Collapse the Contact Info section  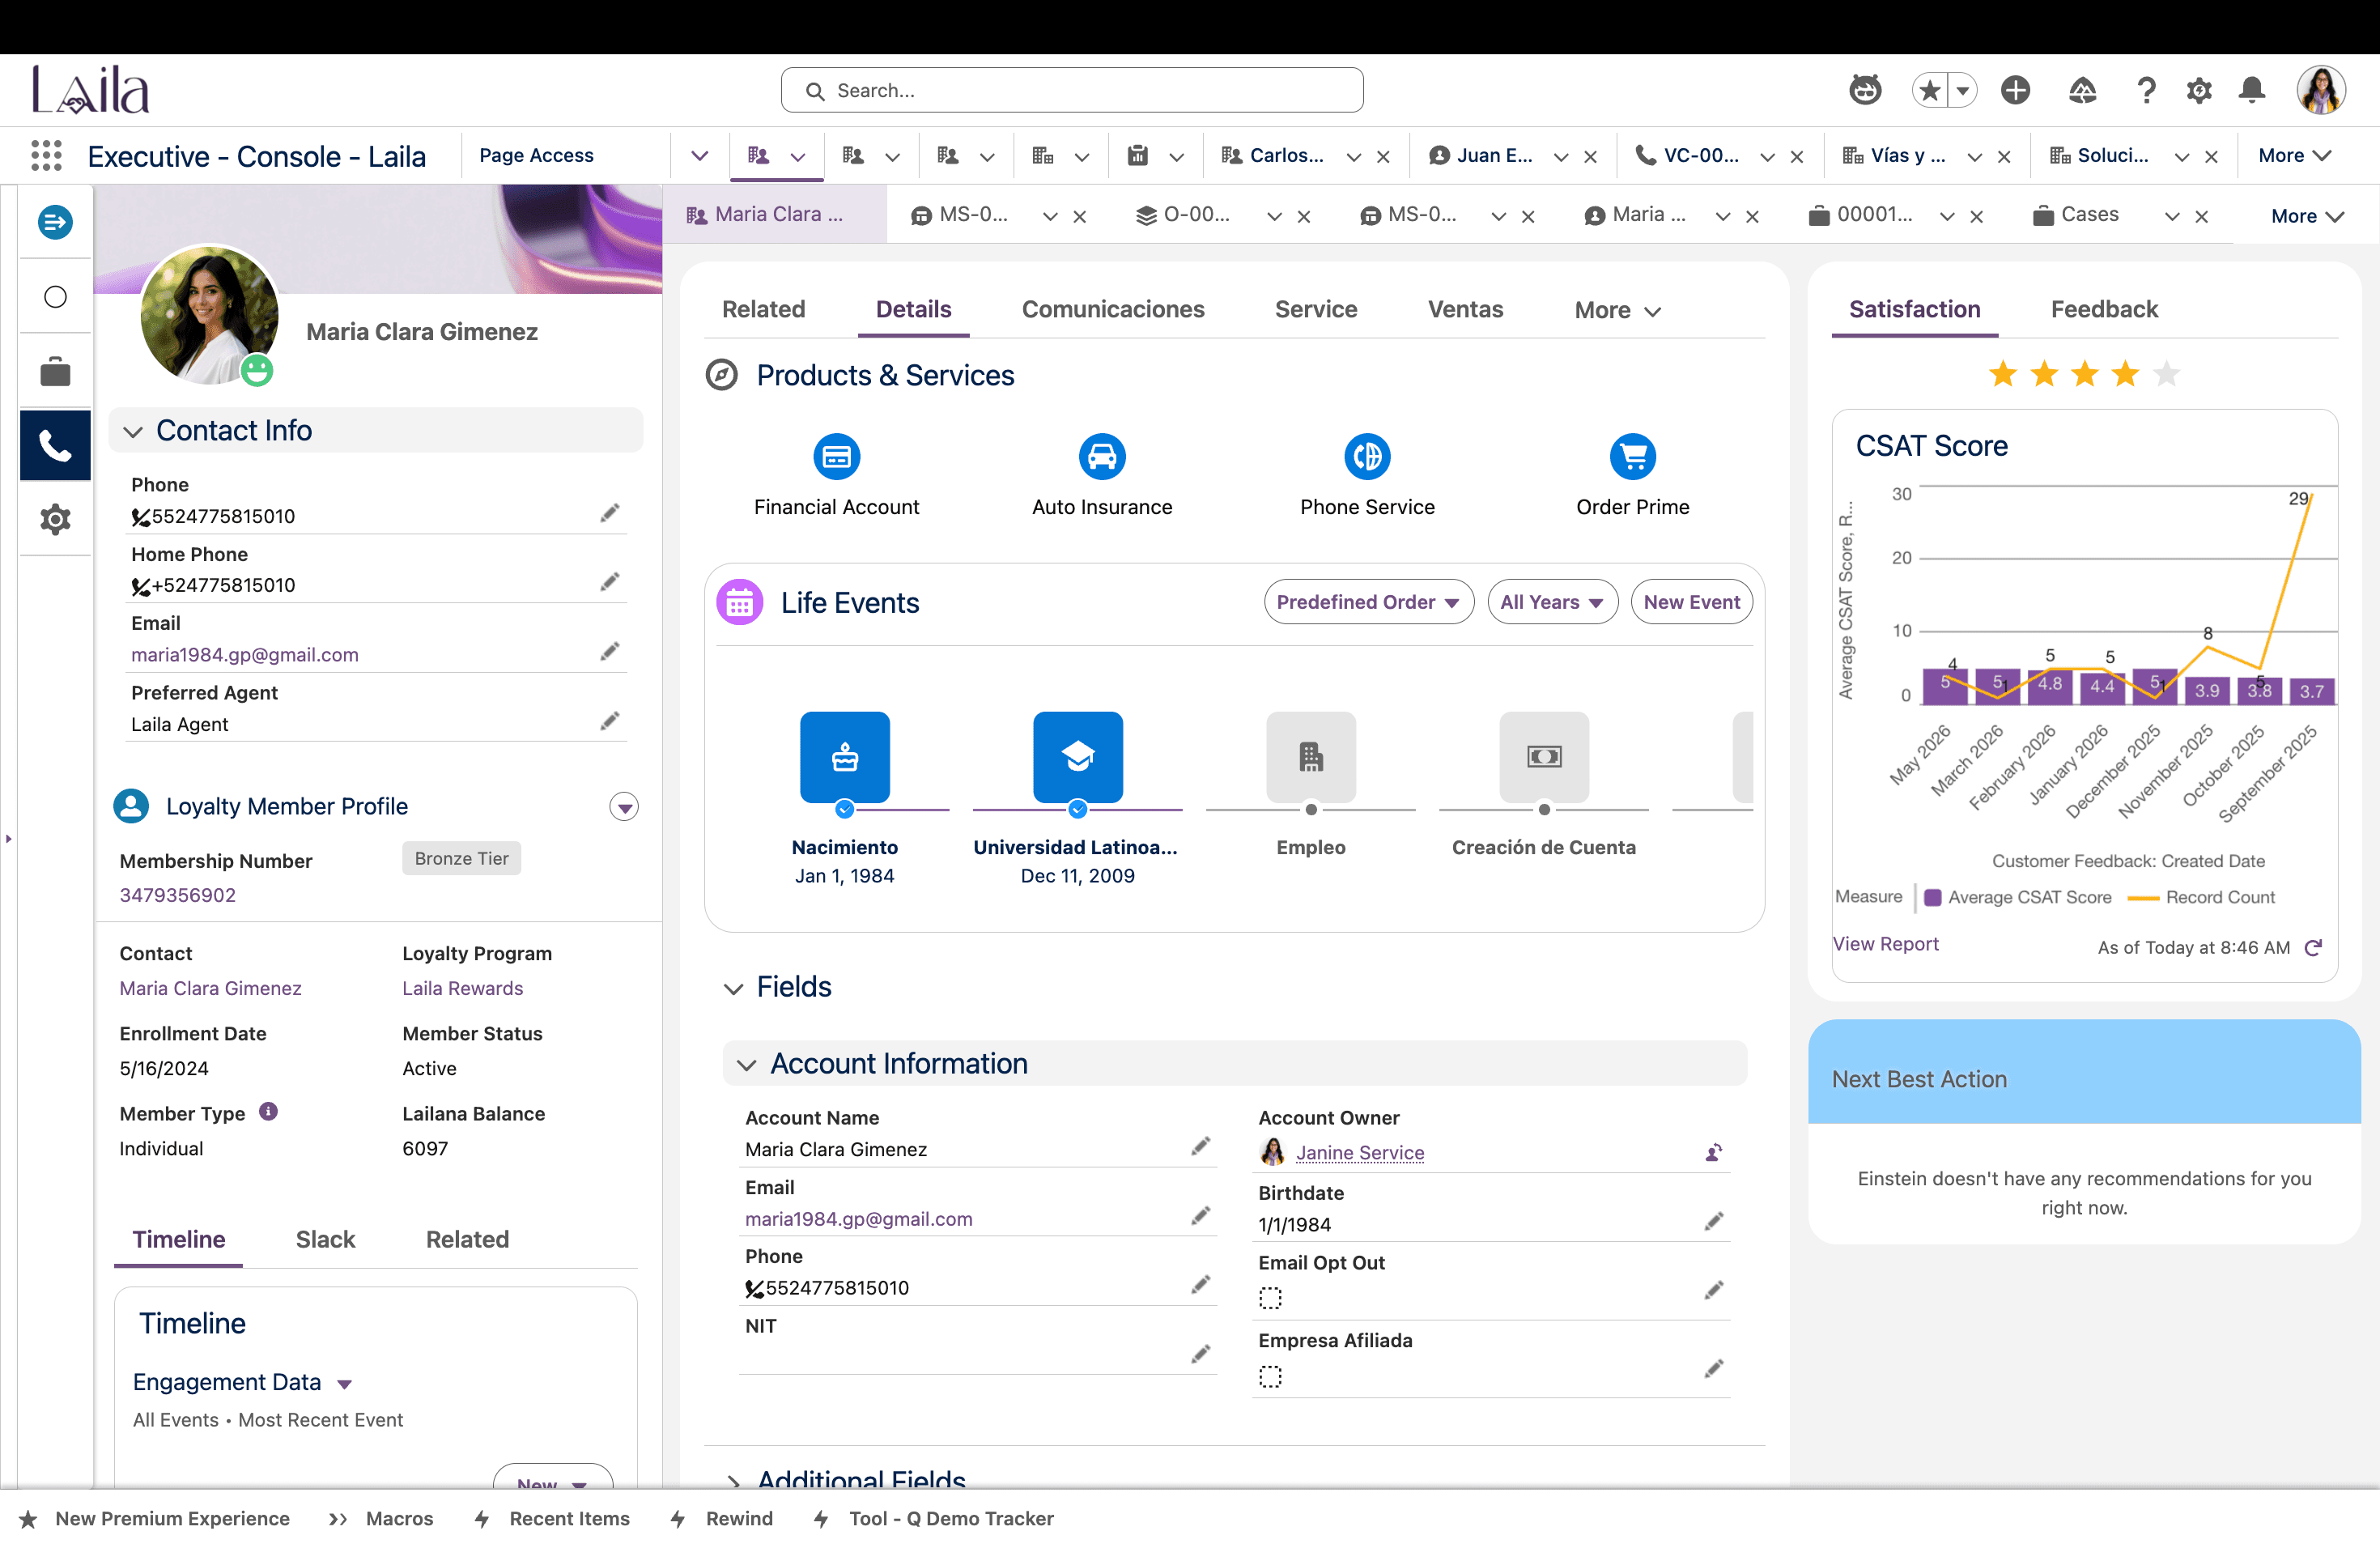tap(133, 431)
